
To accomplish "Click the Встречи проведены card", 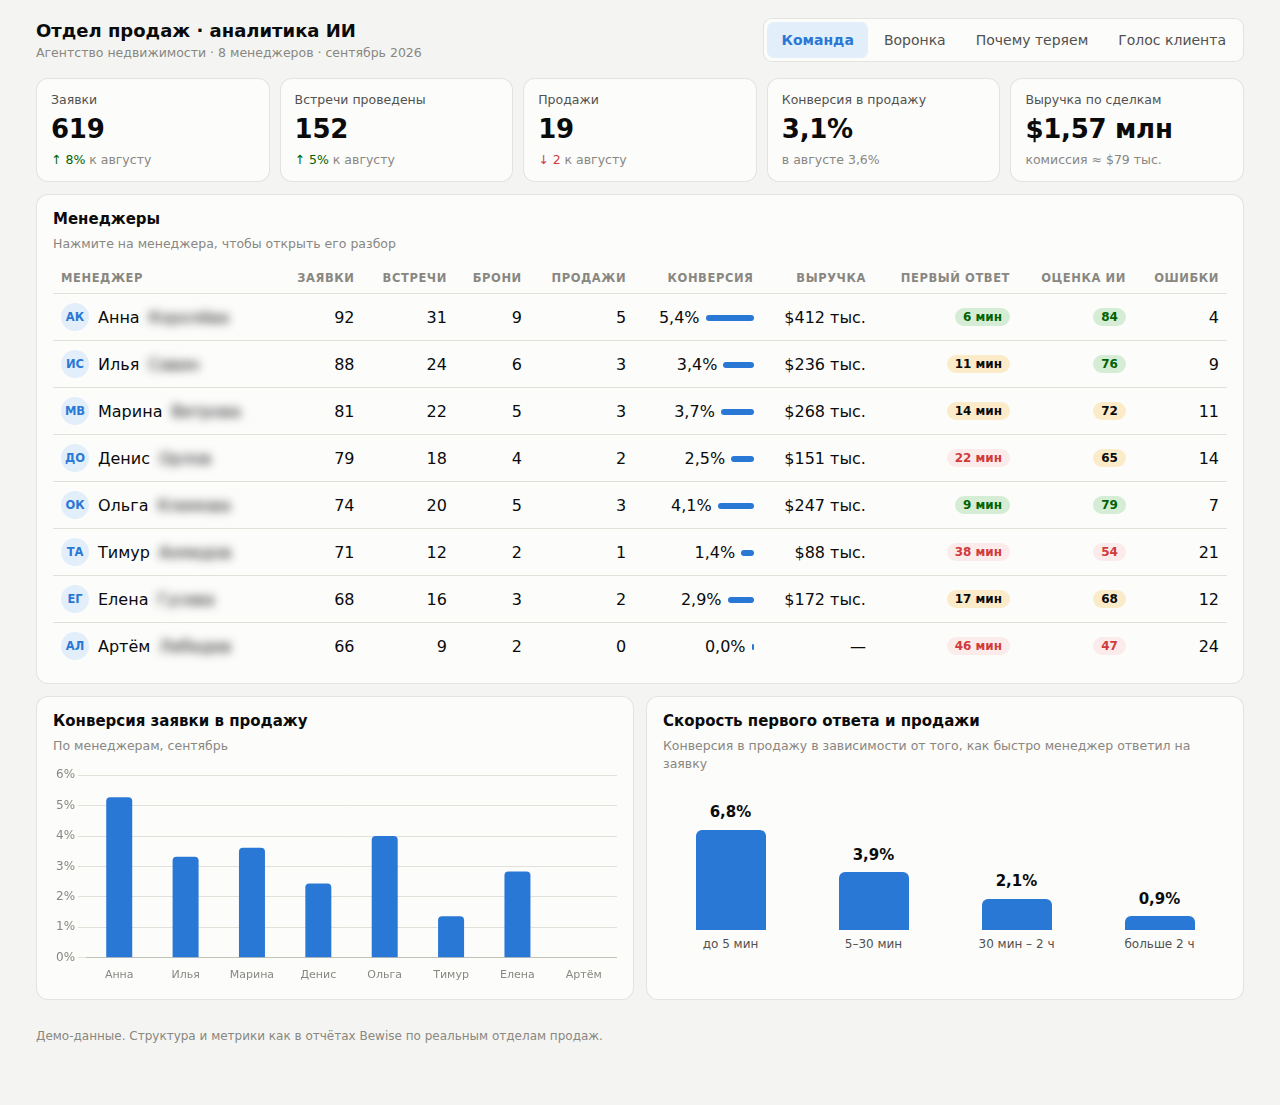I will coord(396,130).
